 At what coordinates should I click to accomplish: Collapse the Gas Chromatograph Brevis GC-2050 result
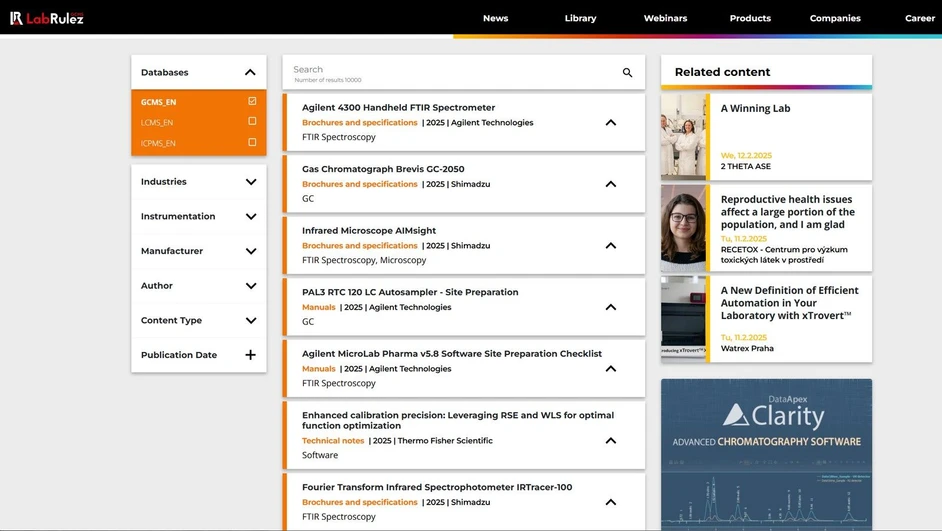[x=611, y=184]
